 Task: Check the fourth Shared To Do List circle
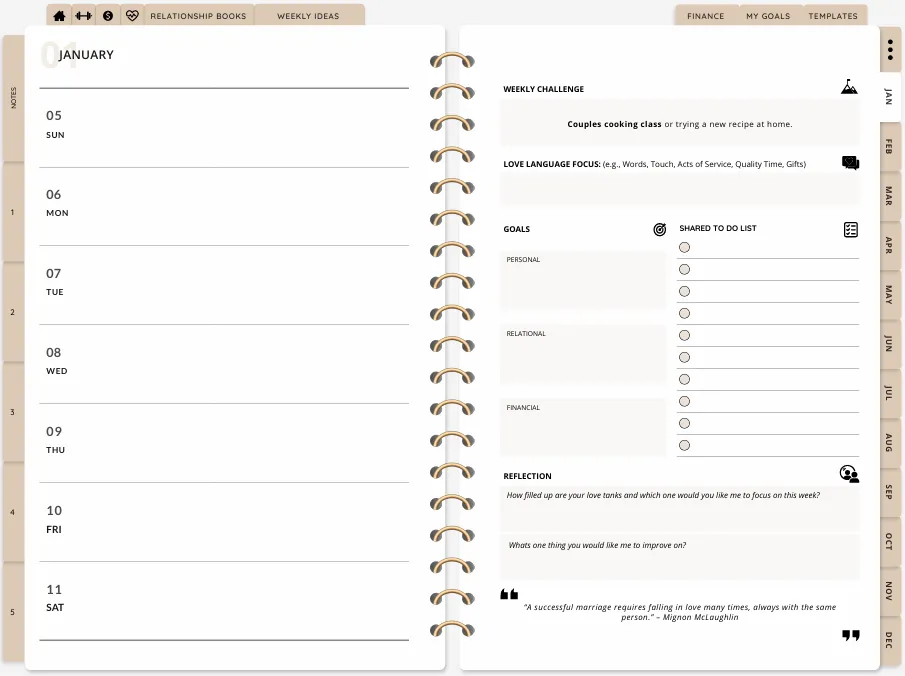(685, 313)
